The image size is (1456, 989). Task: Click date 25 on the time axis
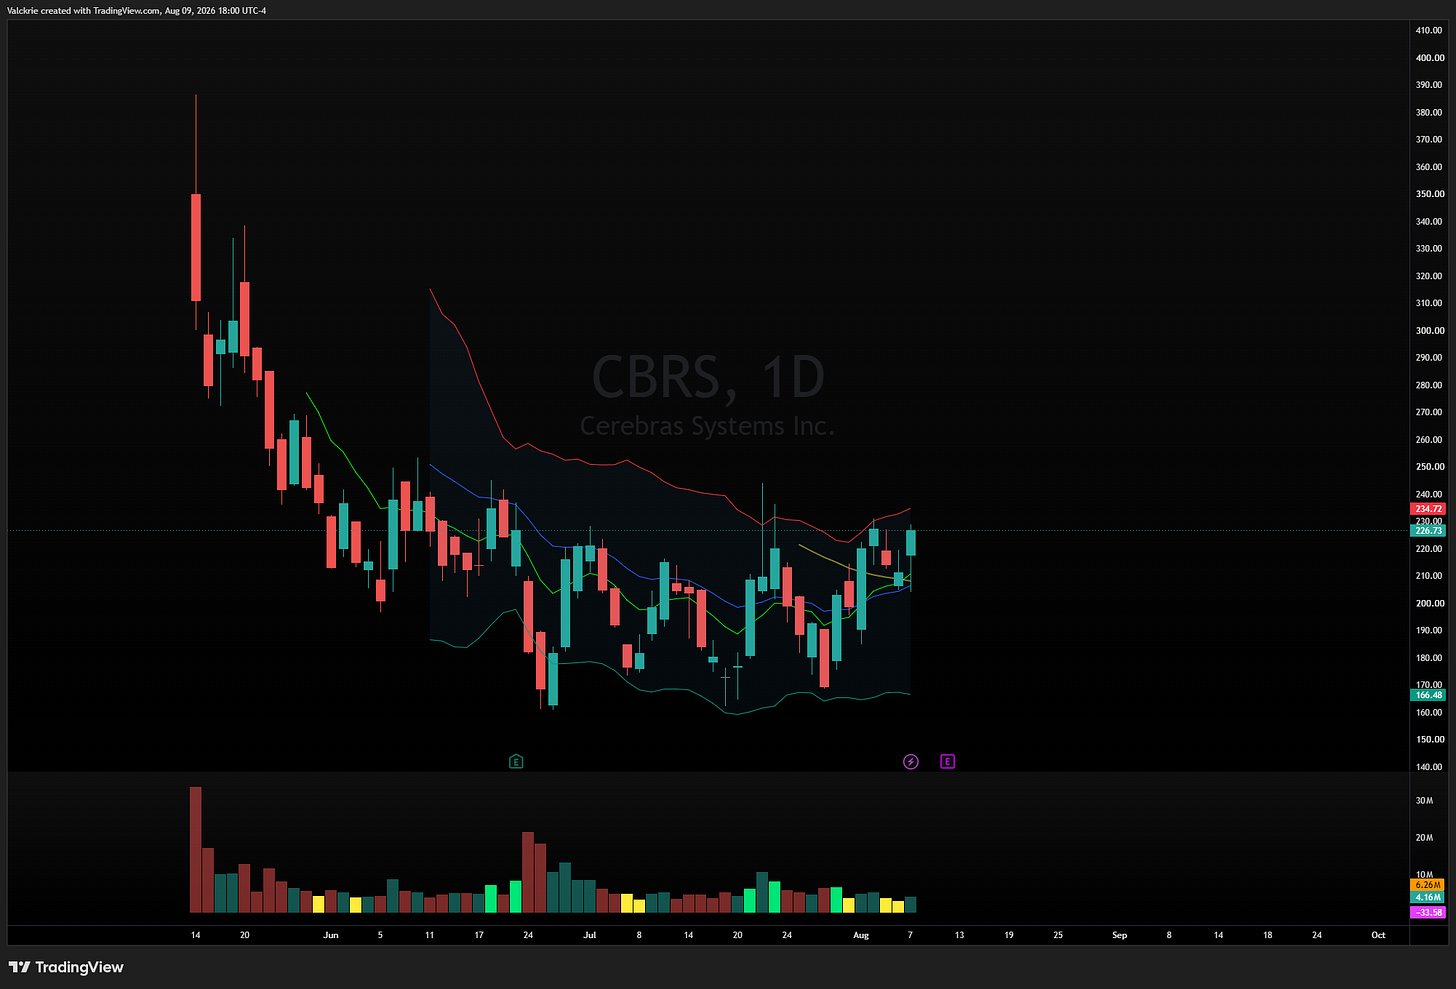[1058, 936]
